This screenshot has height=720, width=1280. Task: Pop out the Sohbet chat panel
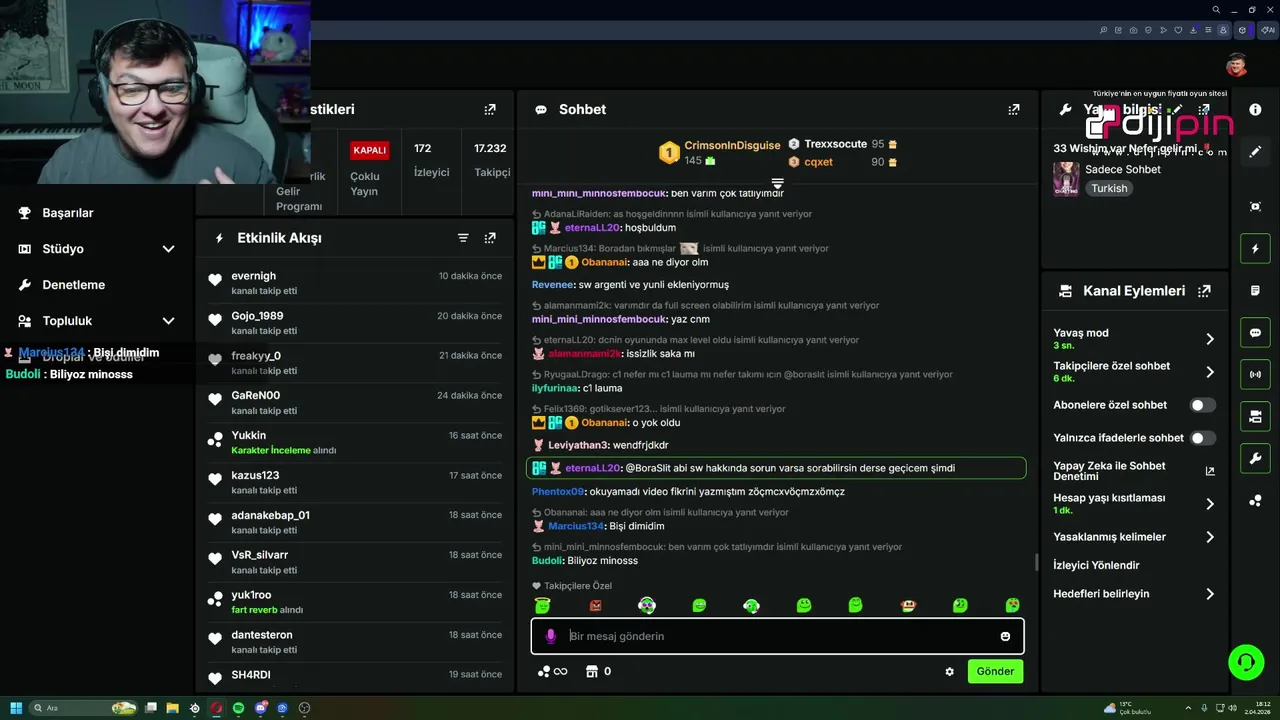1014,110
